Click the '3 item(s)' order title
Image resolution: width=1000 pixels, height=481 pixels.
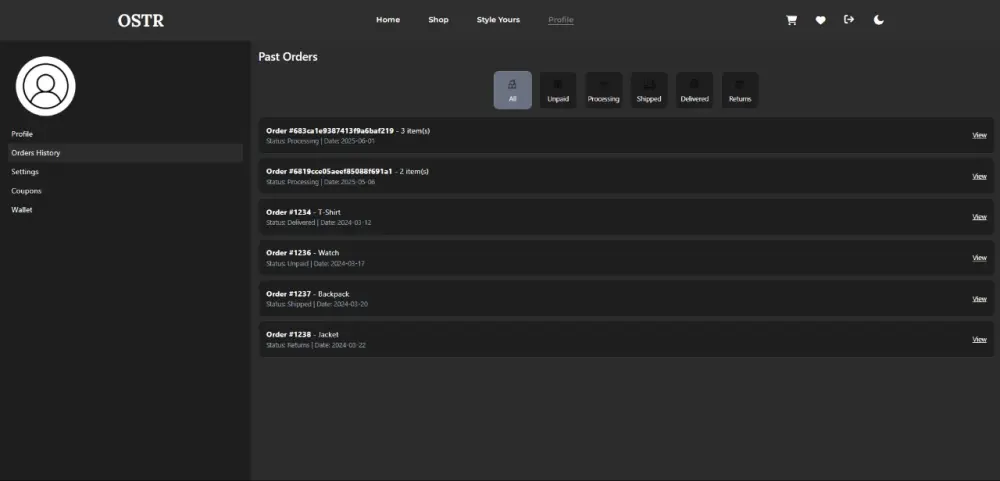click(x=348, y=131)
